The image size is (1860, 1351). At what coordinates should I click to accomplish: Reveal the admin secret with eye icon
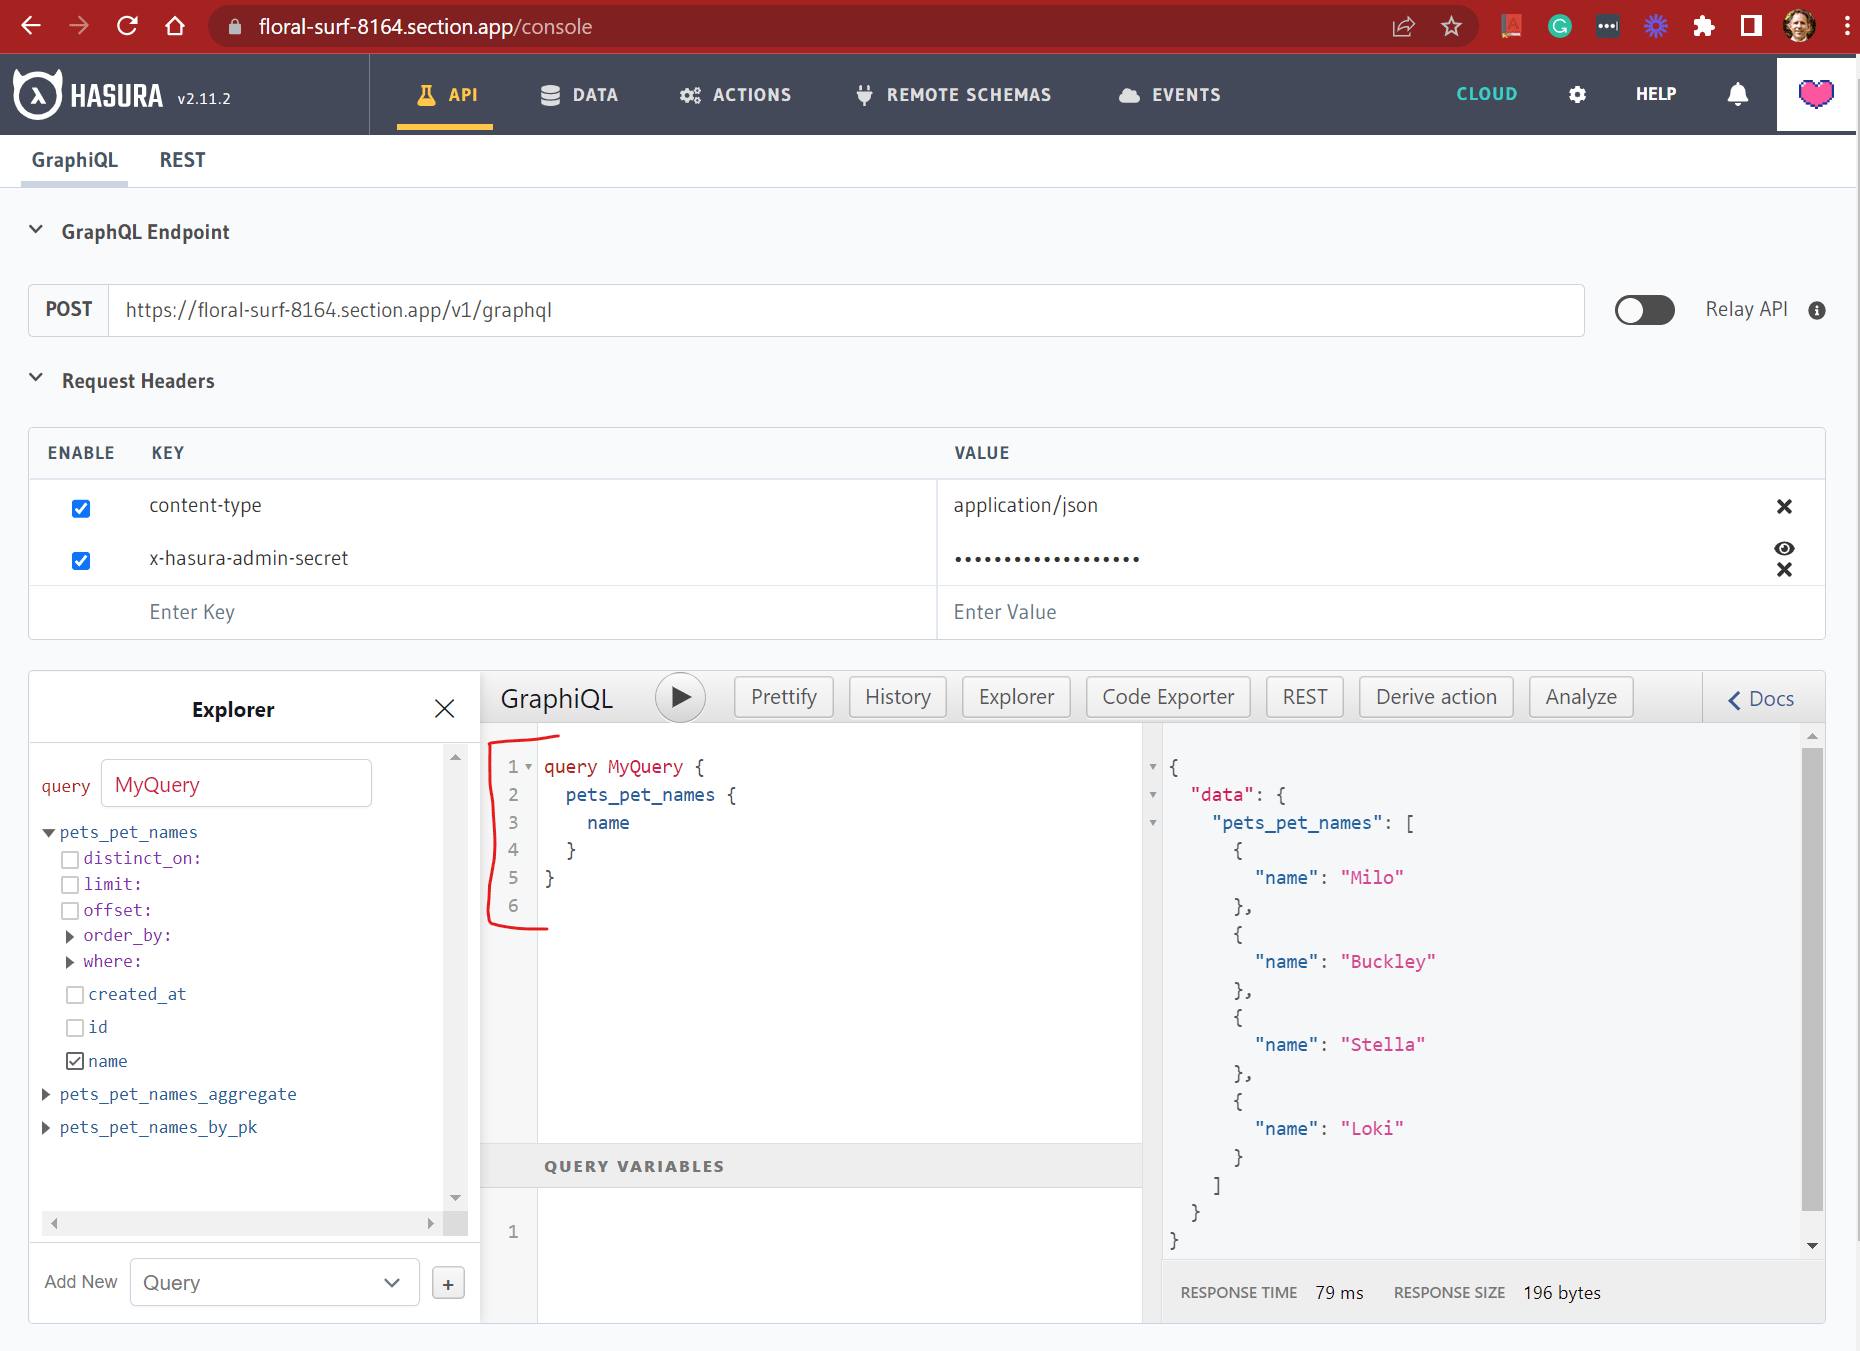pos(1784,548)
